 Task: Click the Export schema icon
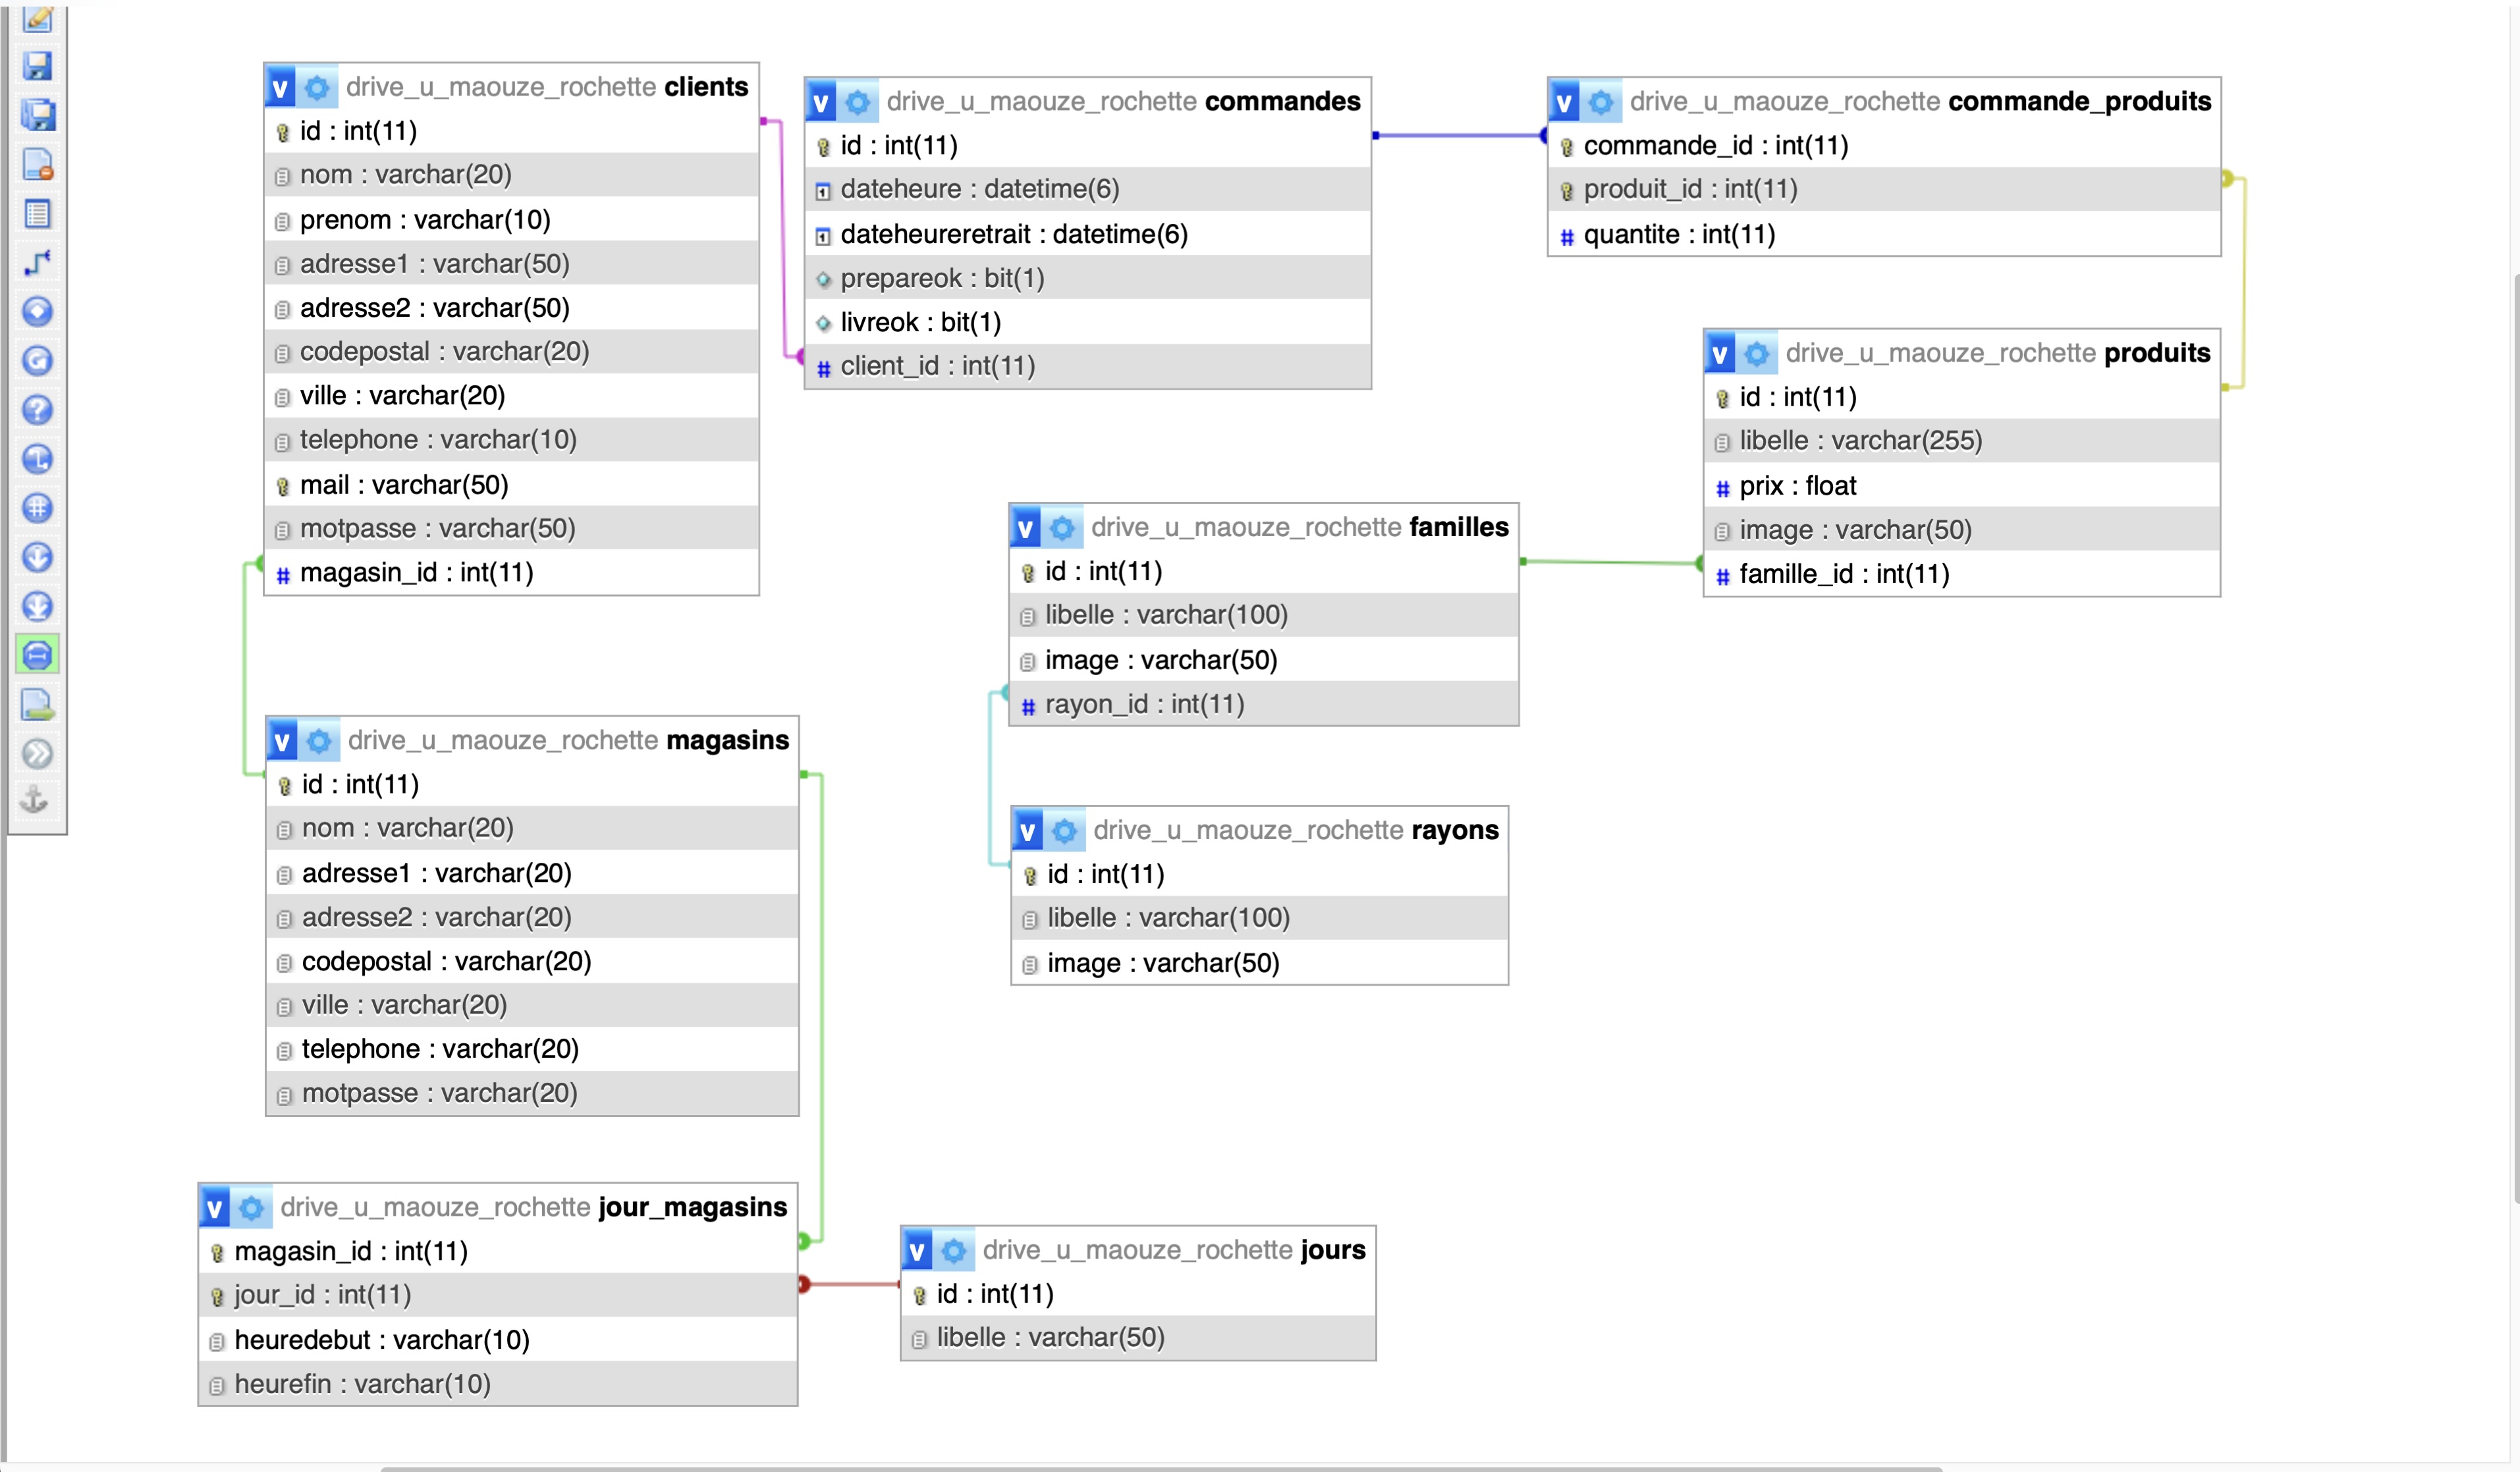tap(38, 704)
